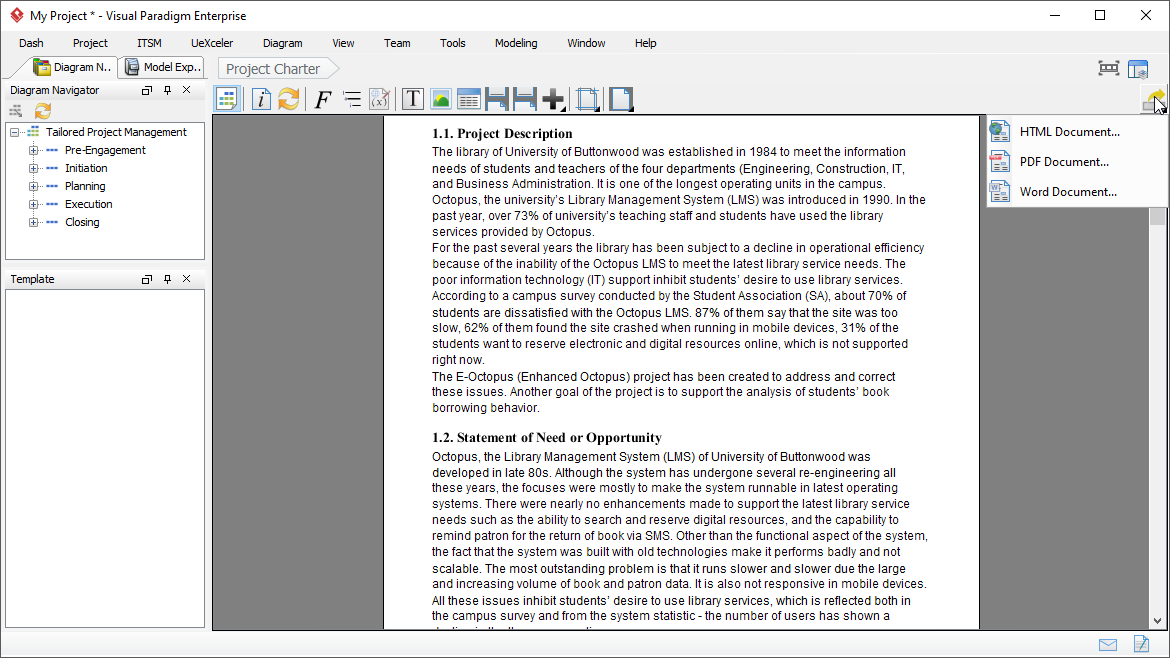Click the document scrollbar down arrow
This screenshot has height=658, width=1170.
click(x=1157, y=621)
